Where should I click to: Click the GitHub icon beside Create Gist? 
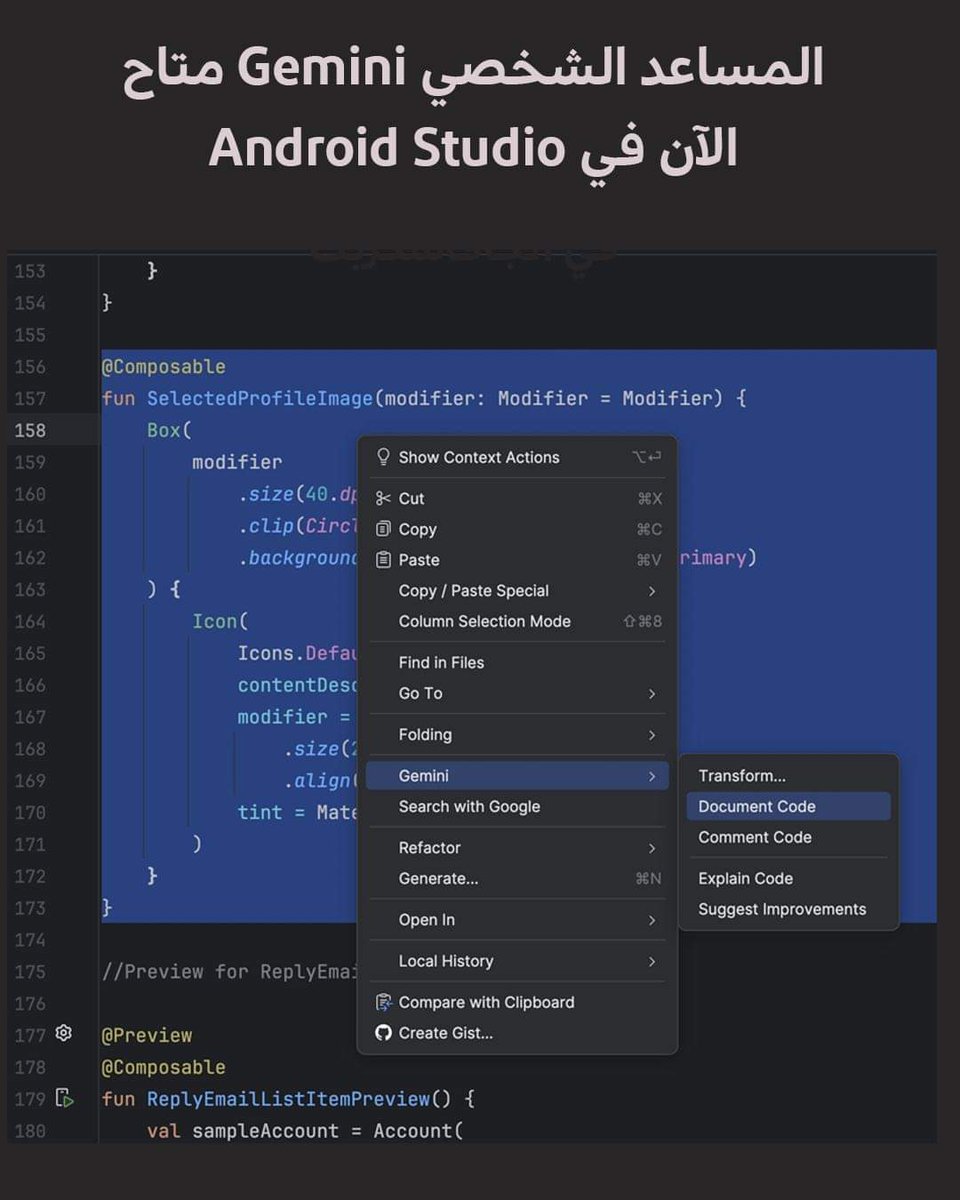(x=383, y=1033)
